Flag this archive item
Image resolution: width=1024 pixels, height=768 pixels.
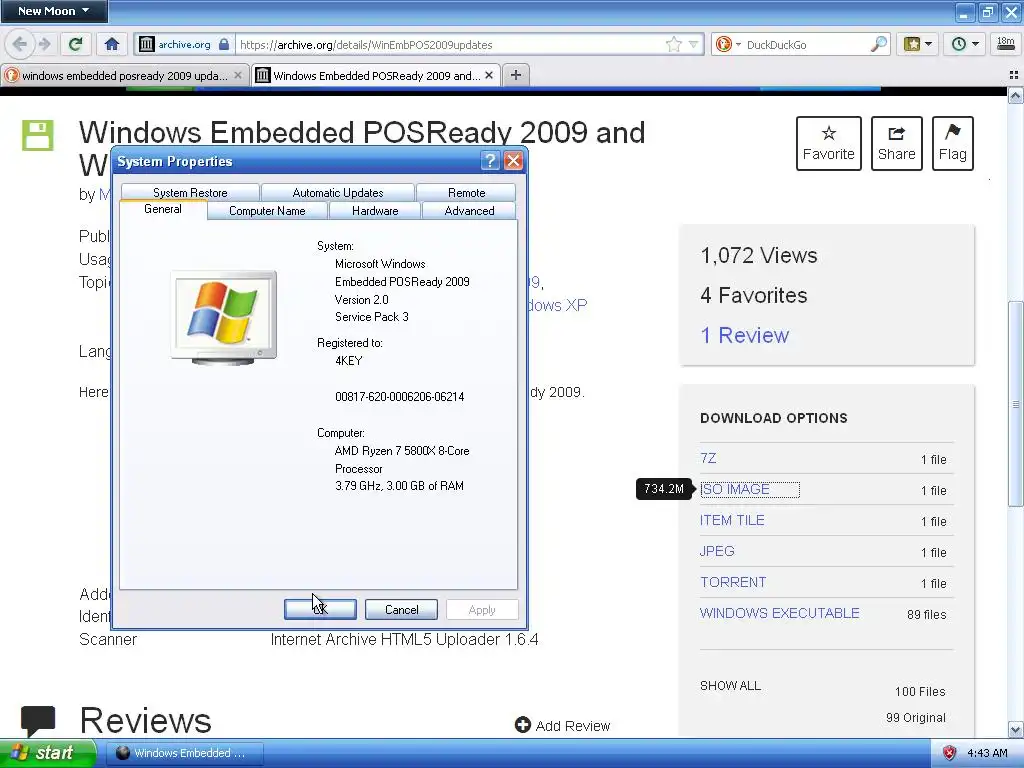(x=953, y=143)
